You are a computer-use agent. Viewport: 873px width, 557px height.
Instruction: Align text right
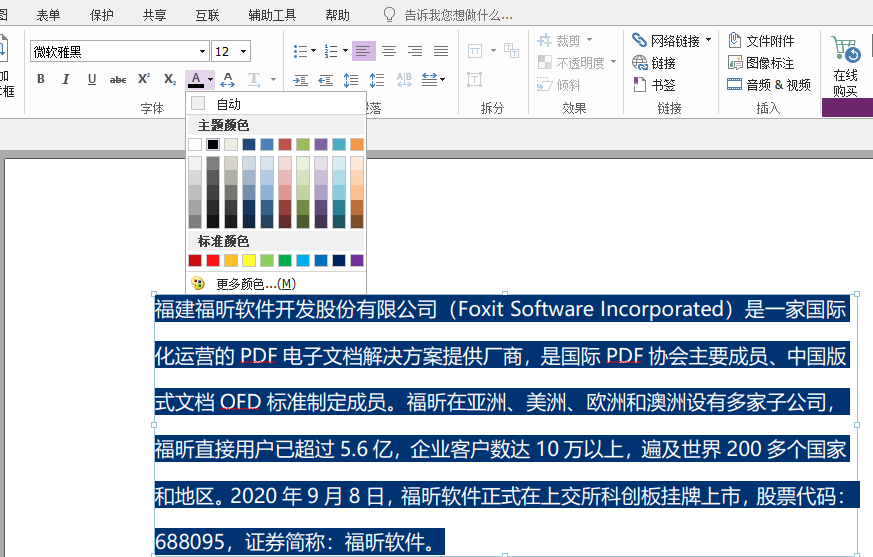pyautogui.click(x=415, y=51)
